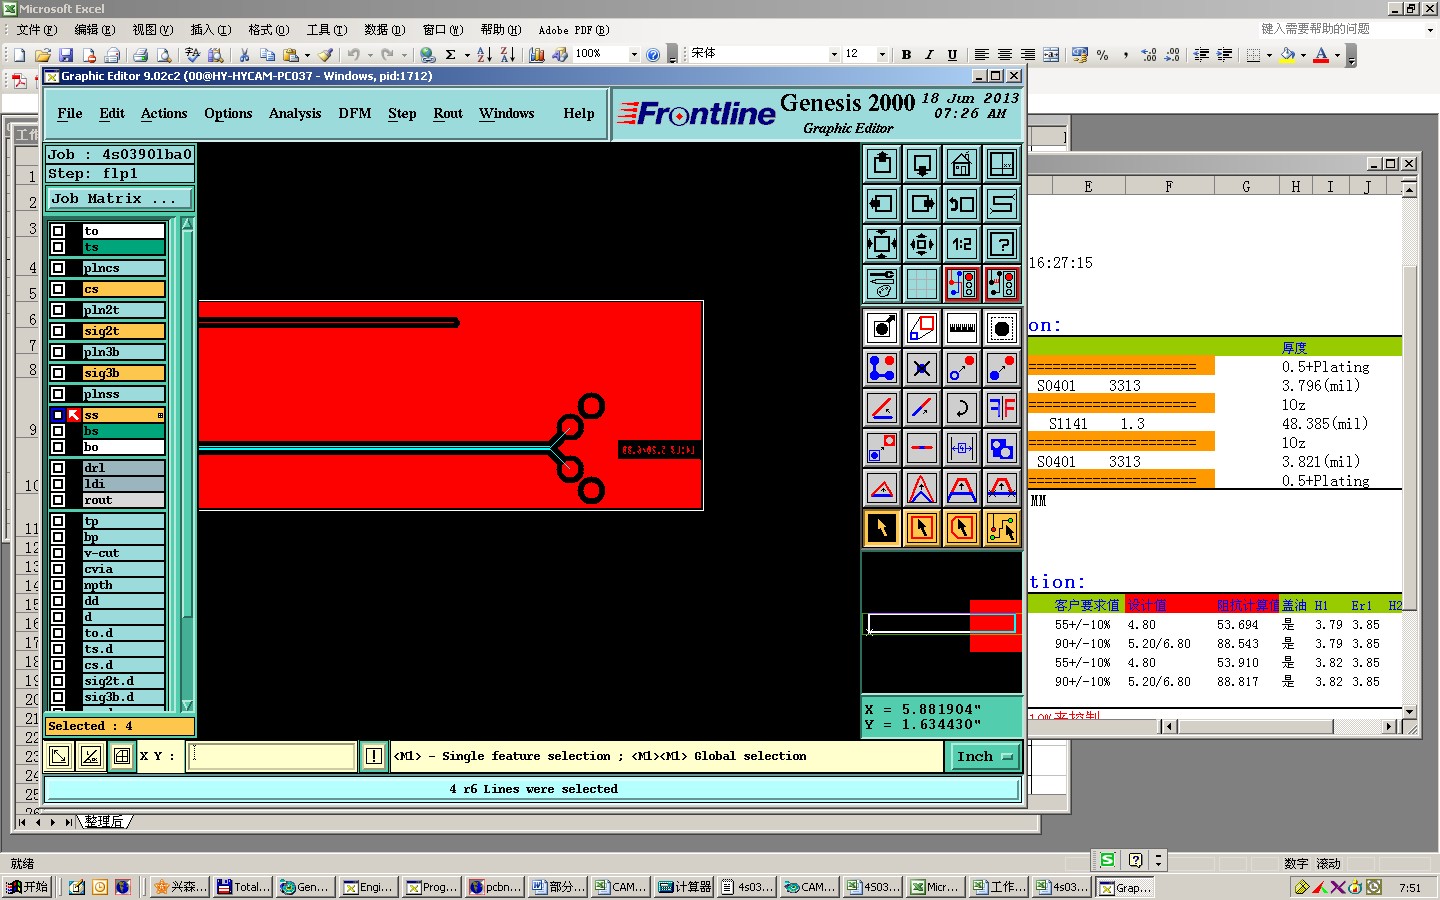Click the wrench settings tool icon

881,284
